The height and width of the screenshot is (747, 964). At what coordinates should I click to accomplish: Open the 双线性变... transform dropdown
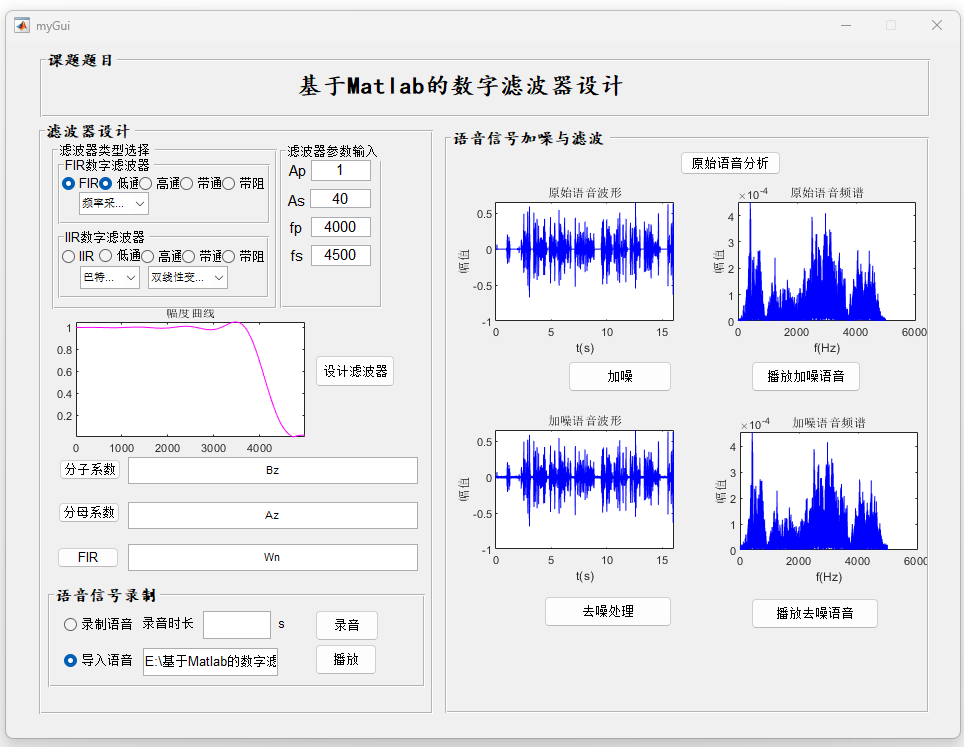pos(188,277)
